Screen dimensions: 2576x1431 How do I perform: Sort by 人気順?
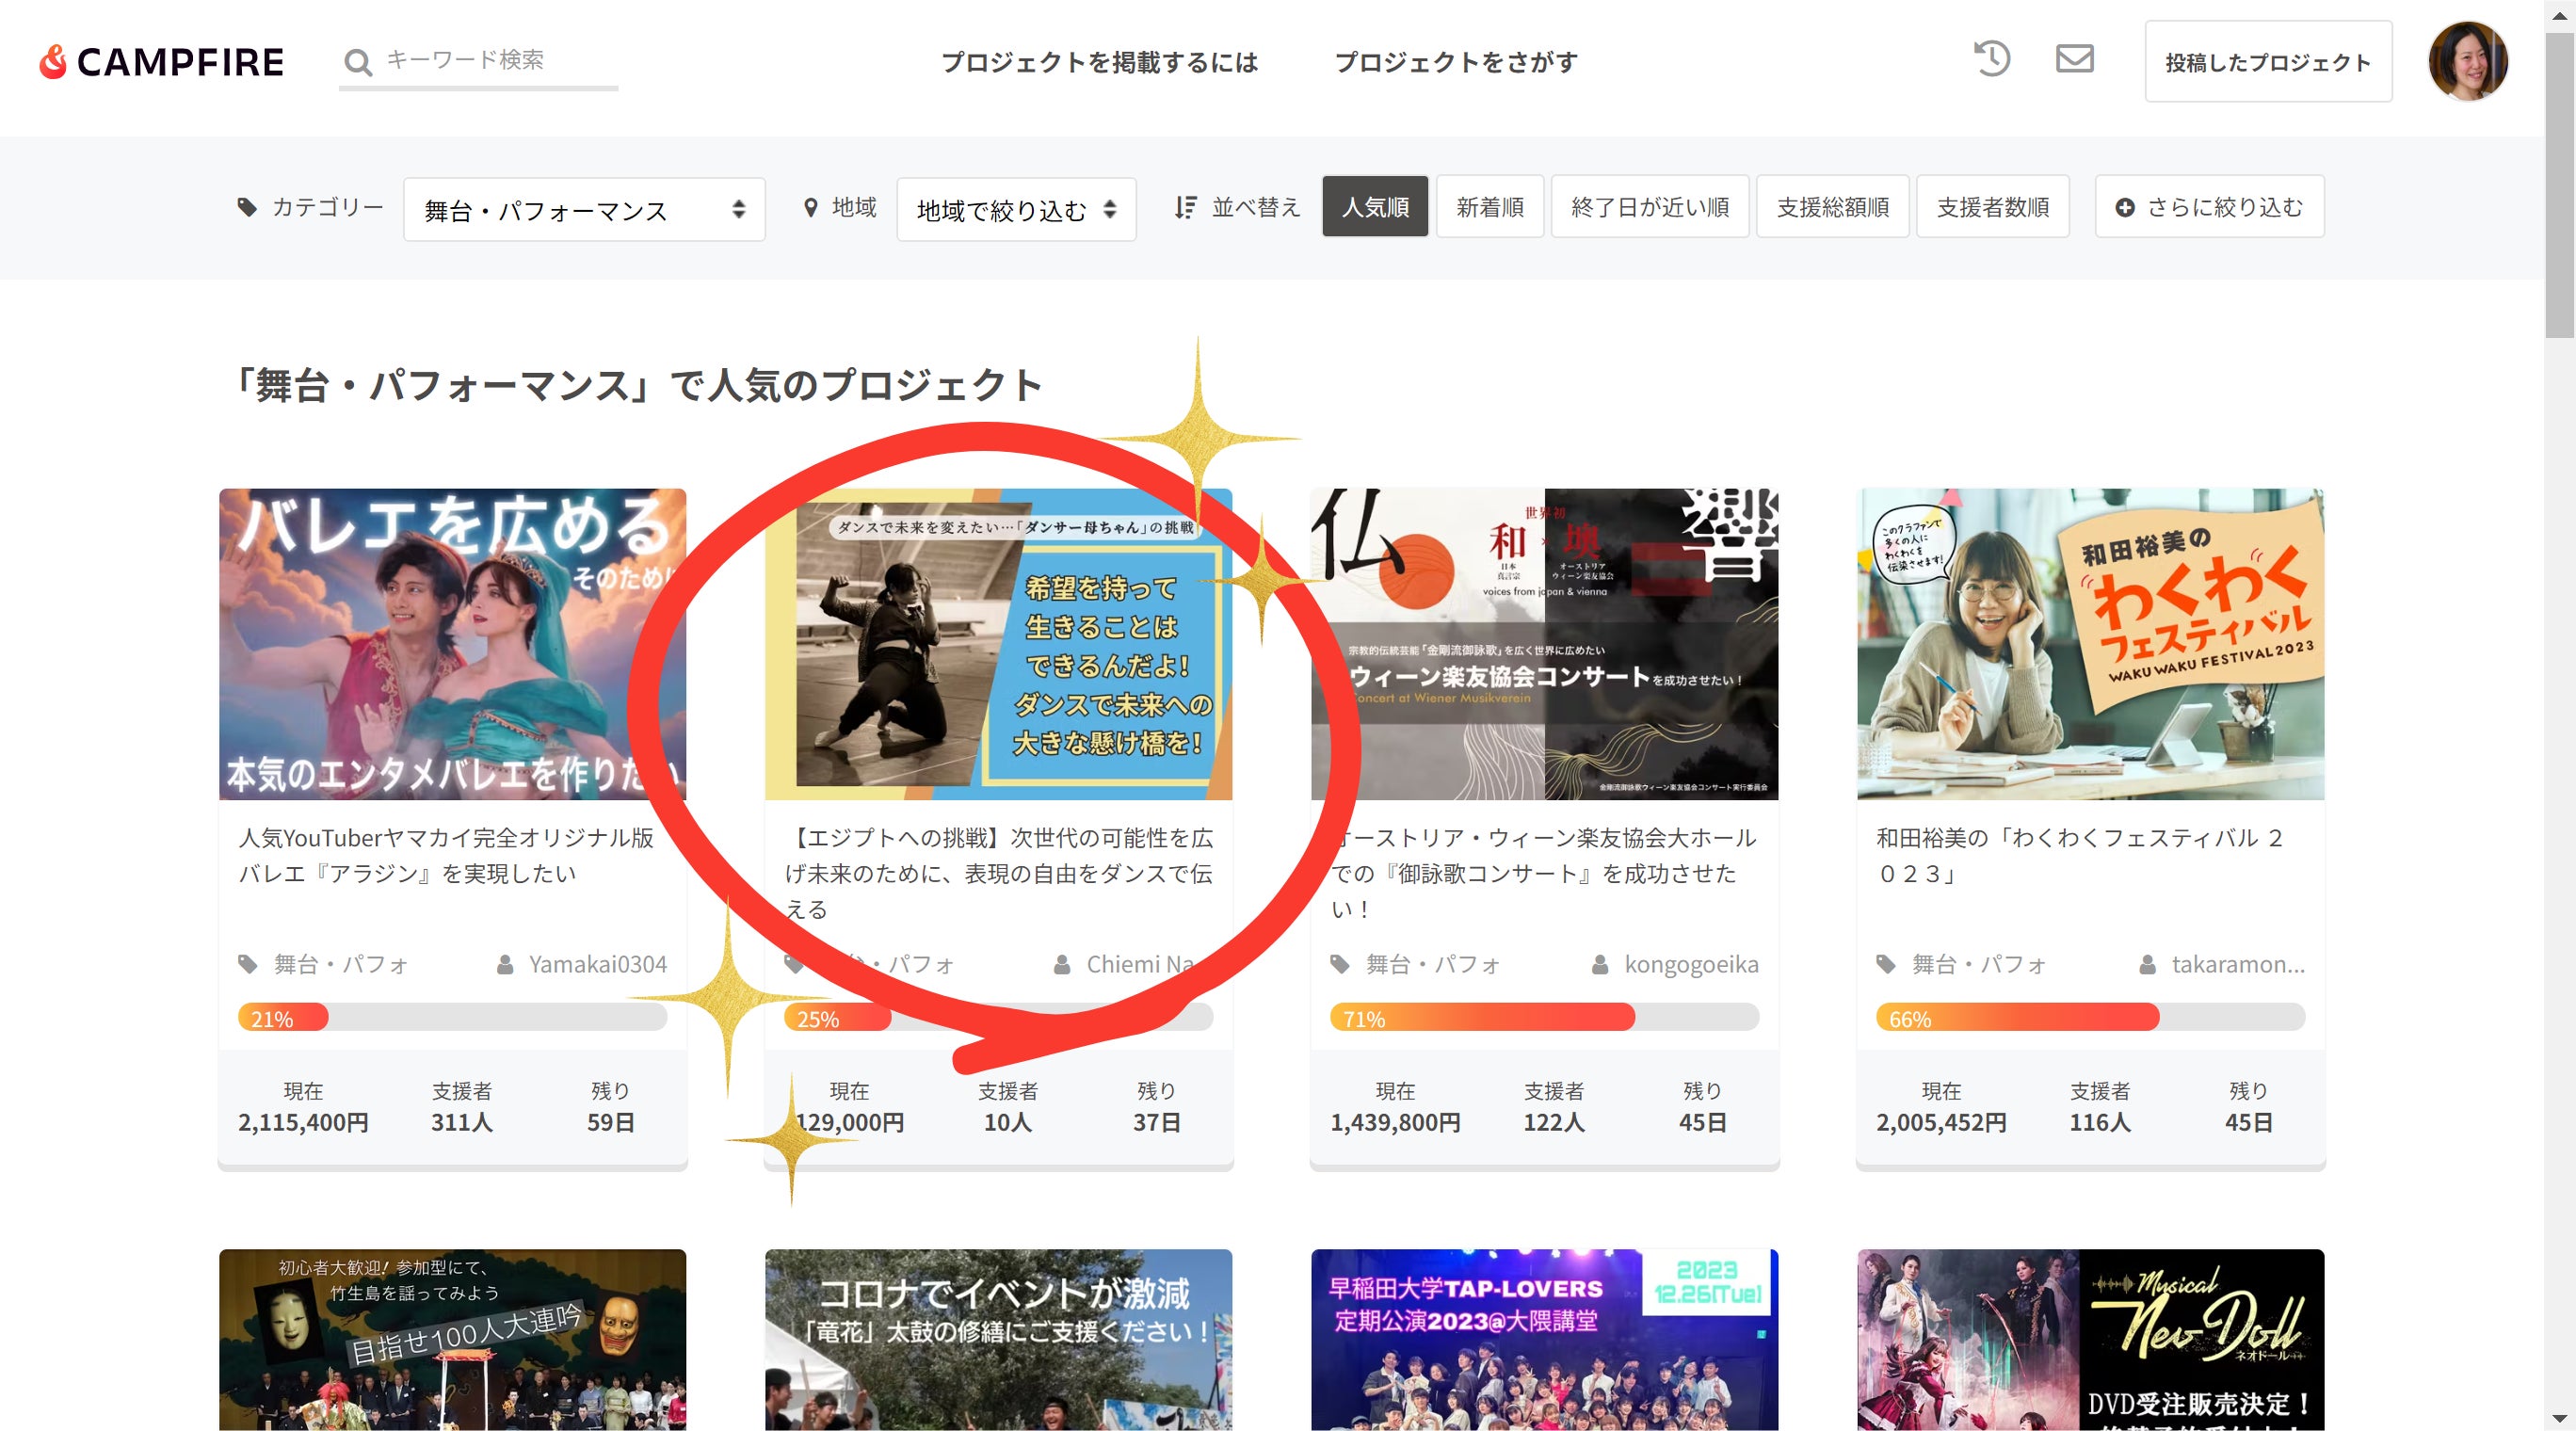click(1374, 207)
